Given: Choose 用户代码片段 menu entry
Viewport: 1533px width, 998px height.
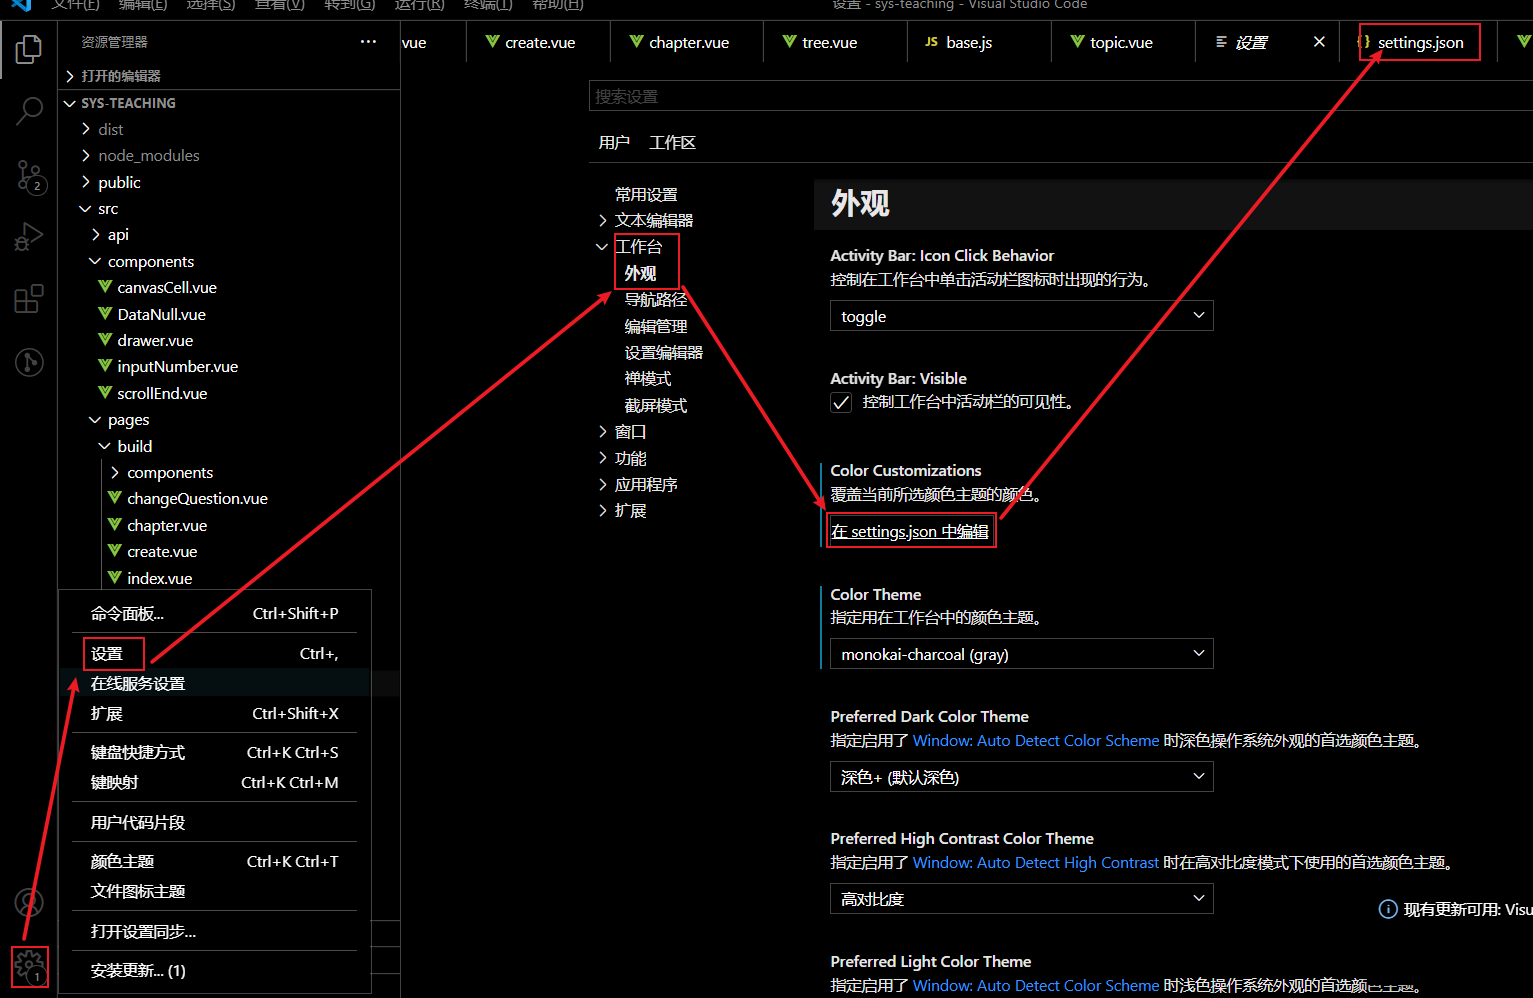Looking at the screenshot, I should [x=214, y=822].
